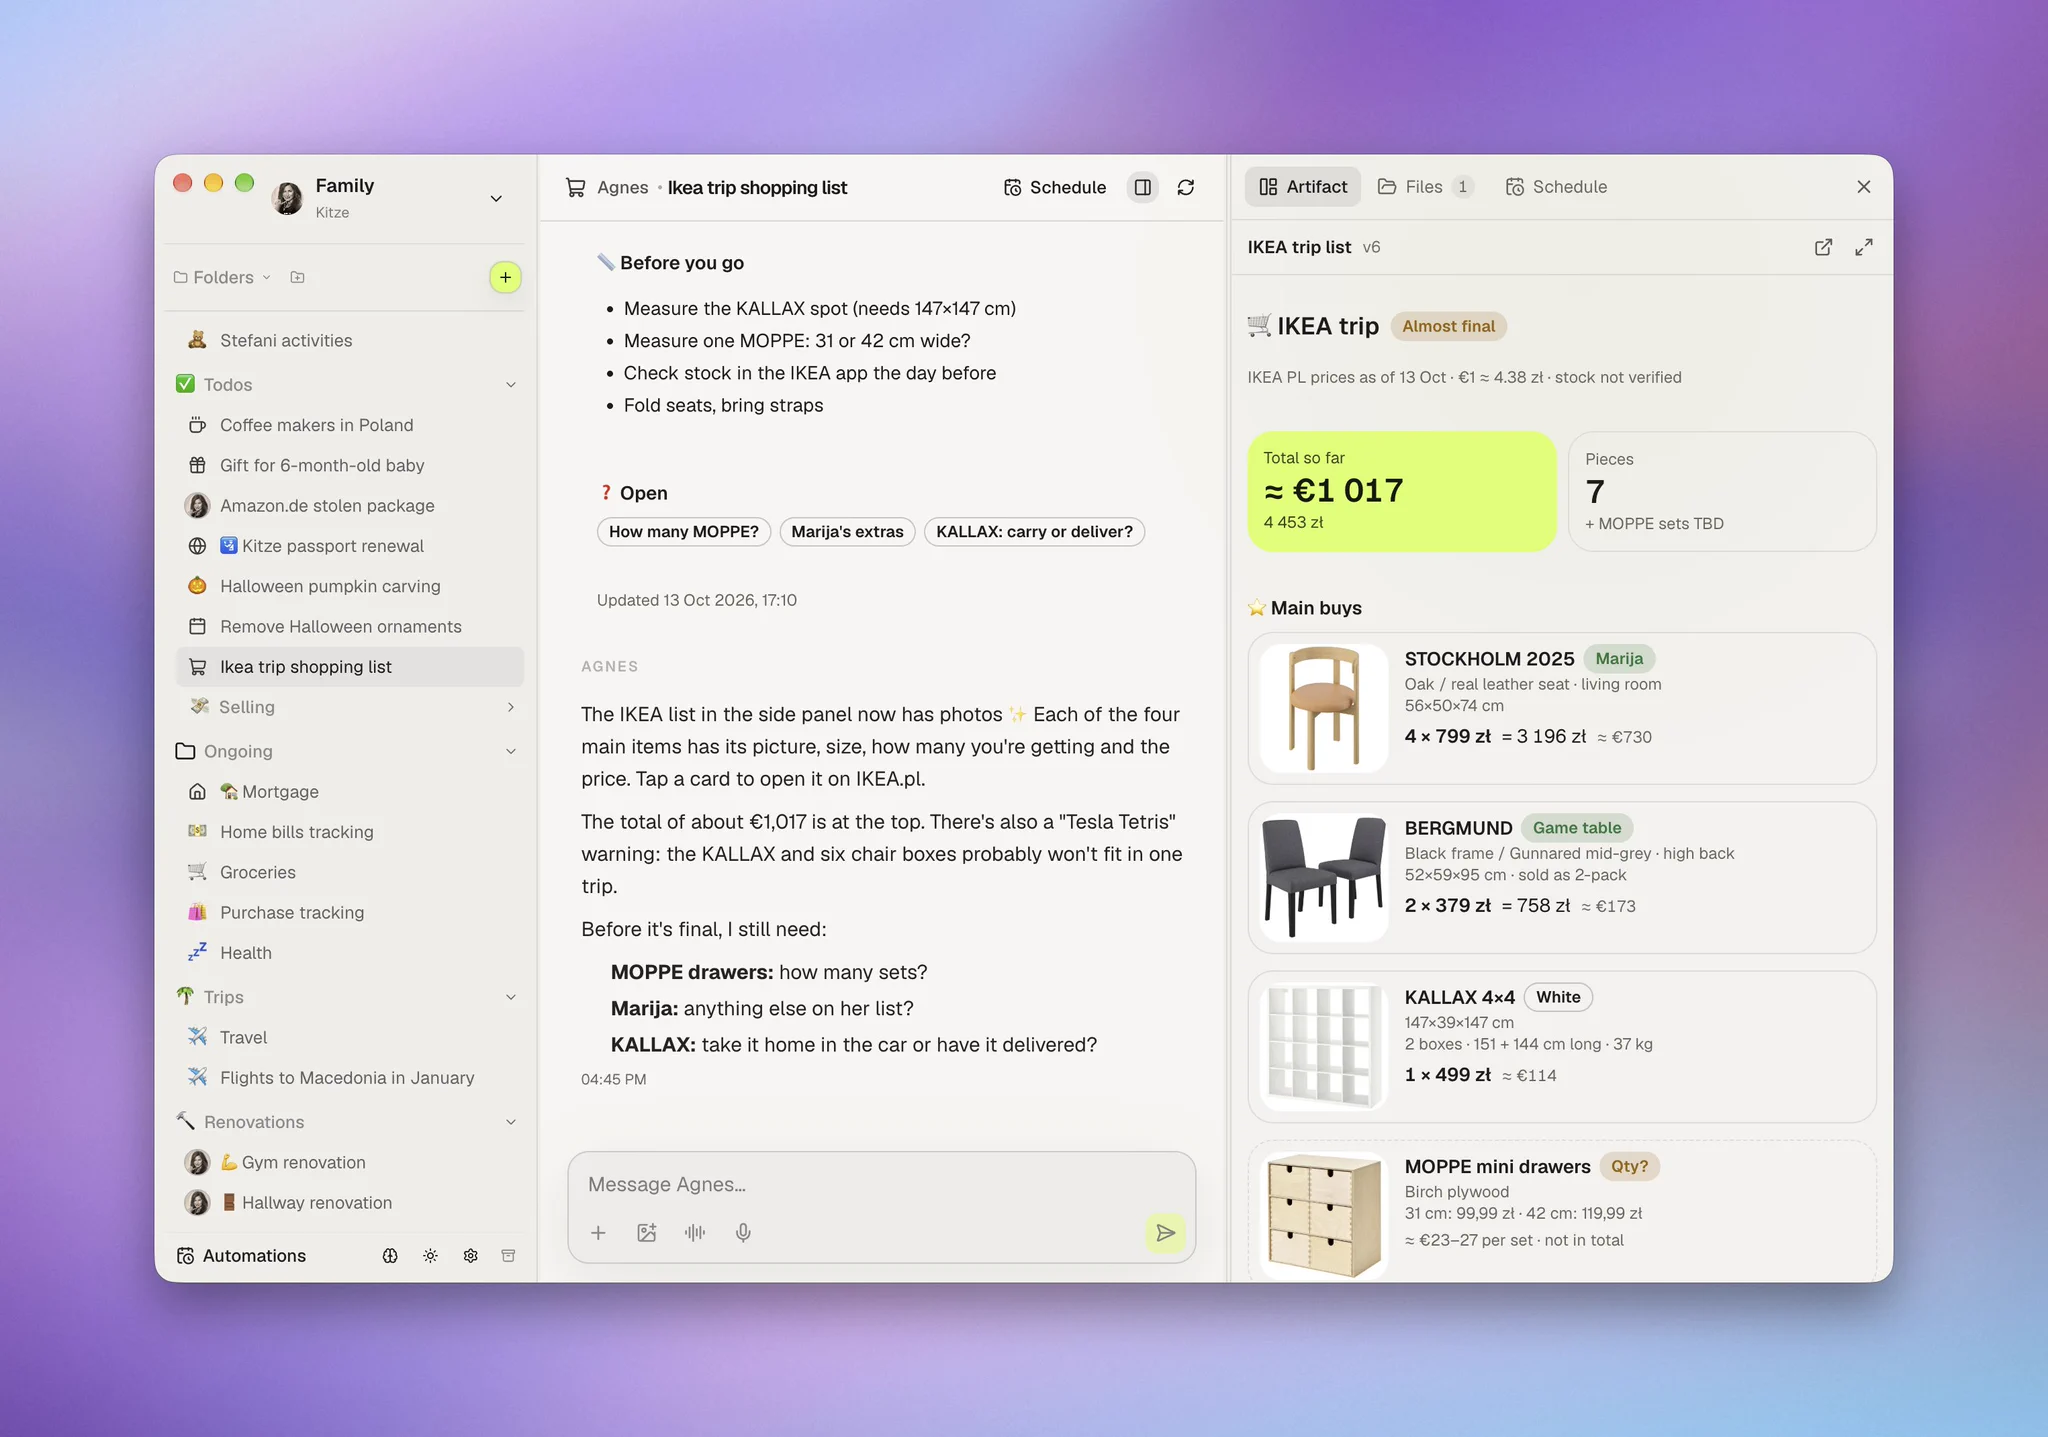Expand the IKEA trip list artifact to fullscreen

tap(1864, 247)
